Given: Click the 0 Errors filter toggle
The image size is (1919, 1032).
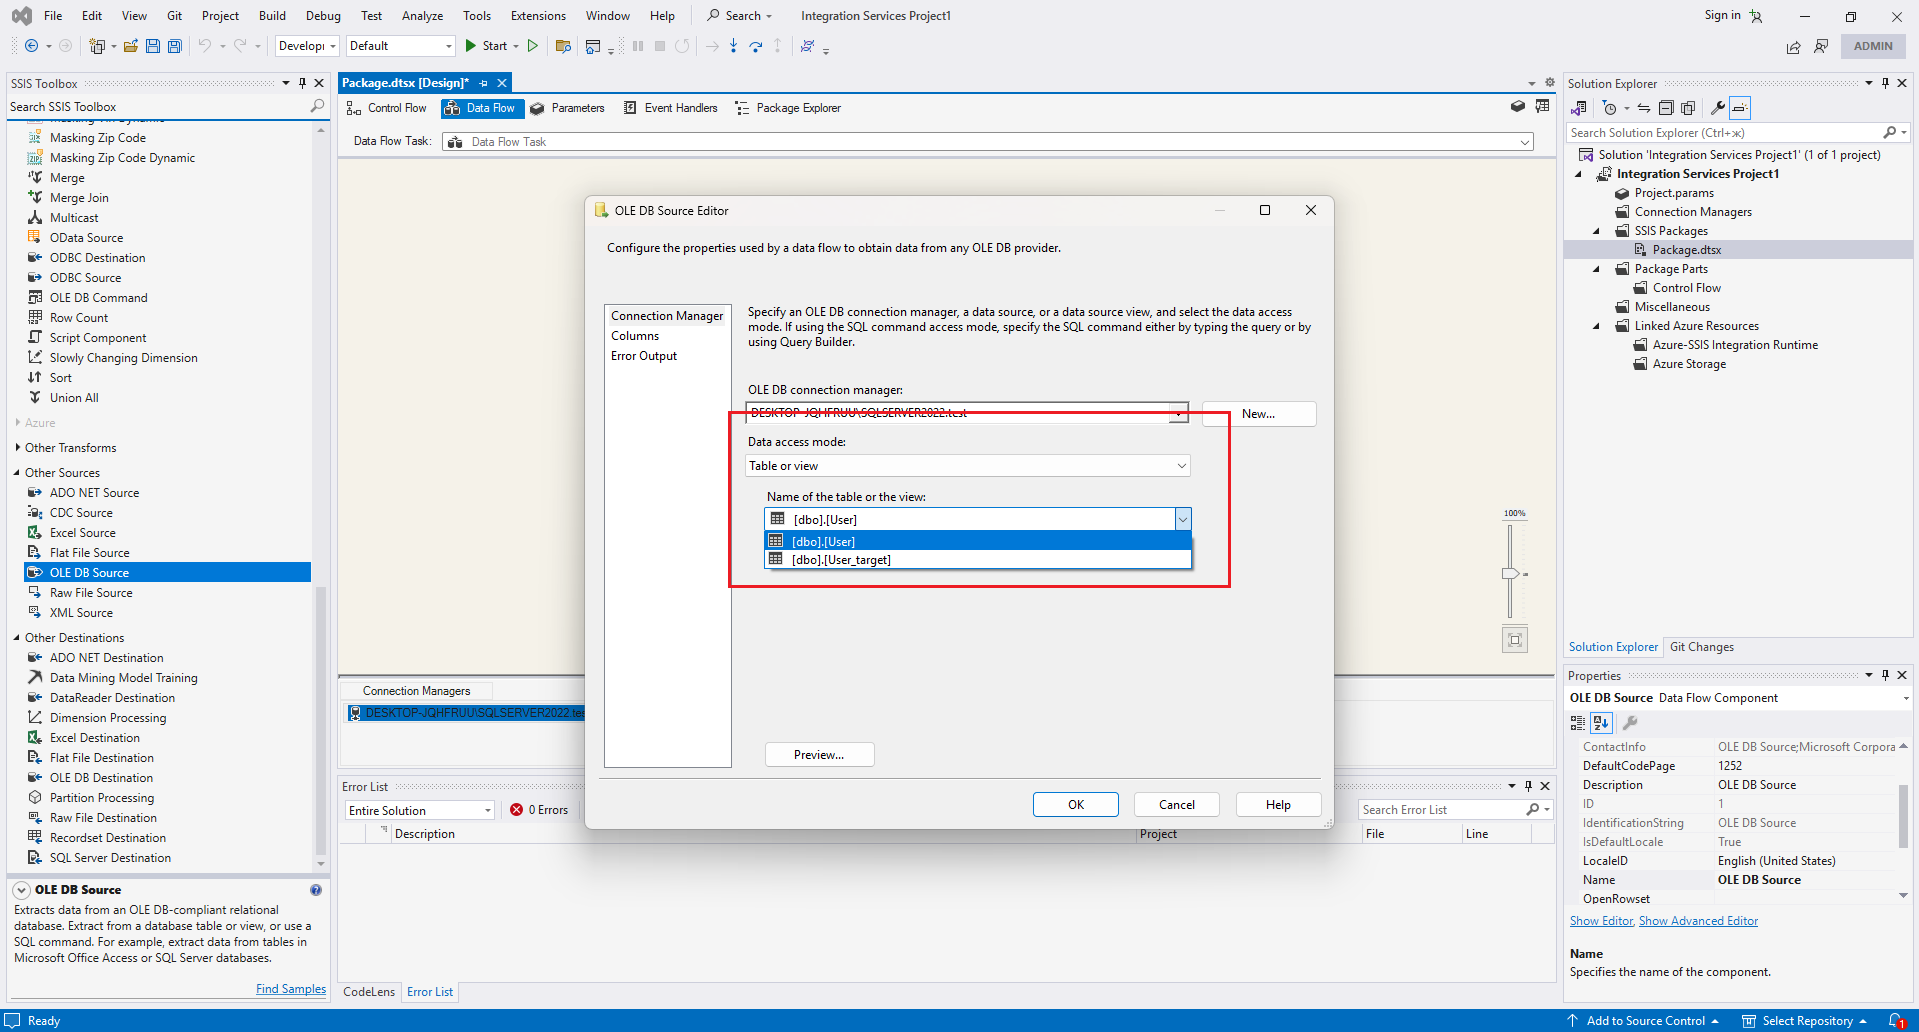Looking at the screenshot, I should point(538,810).
